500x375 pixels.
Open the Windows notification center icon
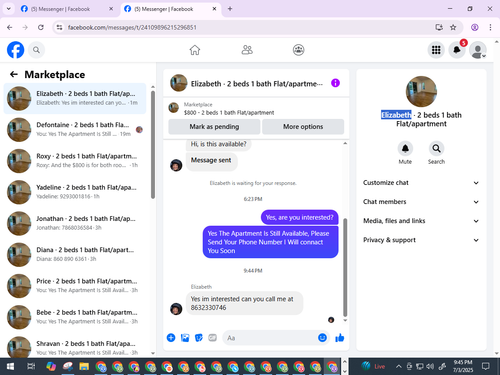(486, 366)
